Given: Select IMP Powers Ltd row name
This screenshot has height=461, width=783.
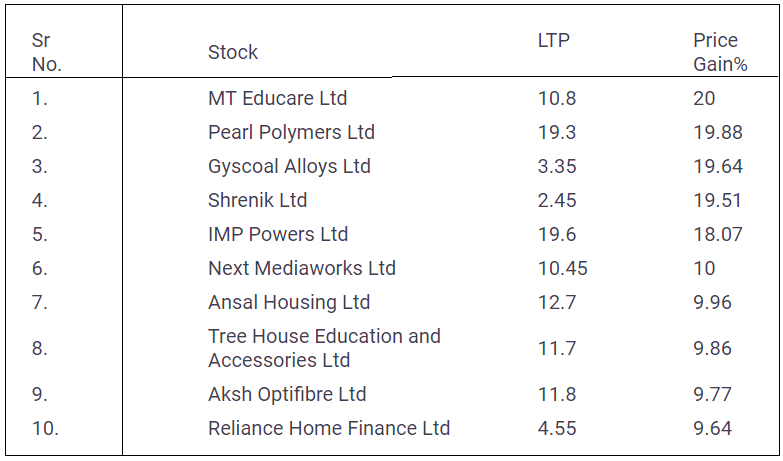Looking at the screenshot, I should coord(278,234).
